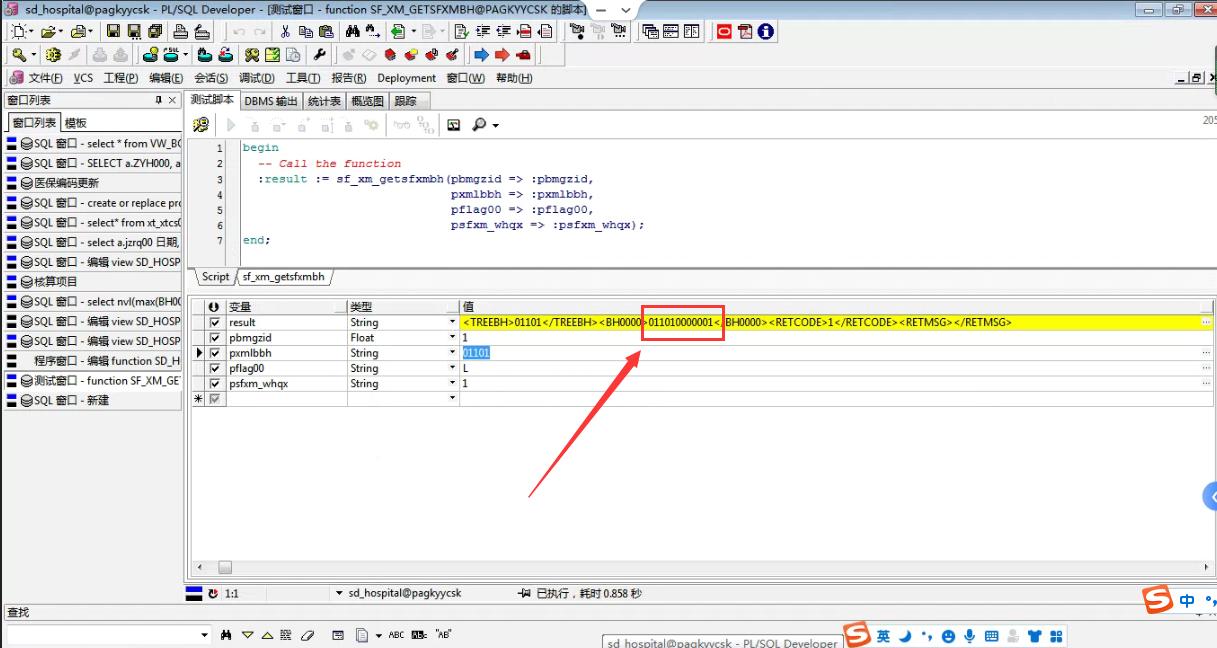1217x648 pixels.
Task: Click the scissors Cut icon
Action: pos(285,32)
